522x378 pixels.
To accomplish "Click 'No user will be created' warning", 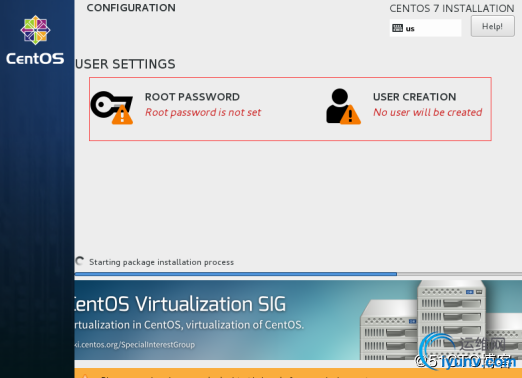I will click(427, 112).
